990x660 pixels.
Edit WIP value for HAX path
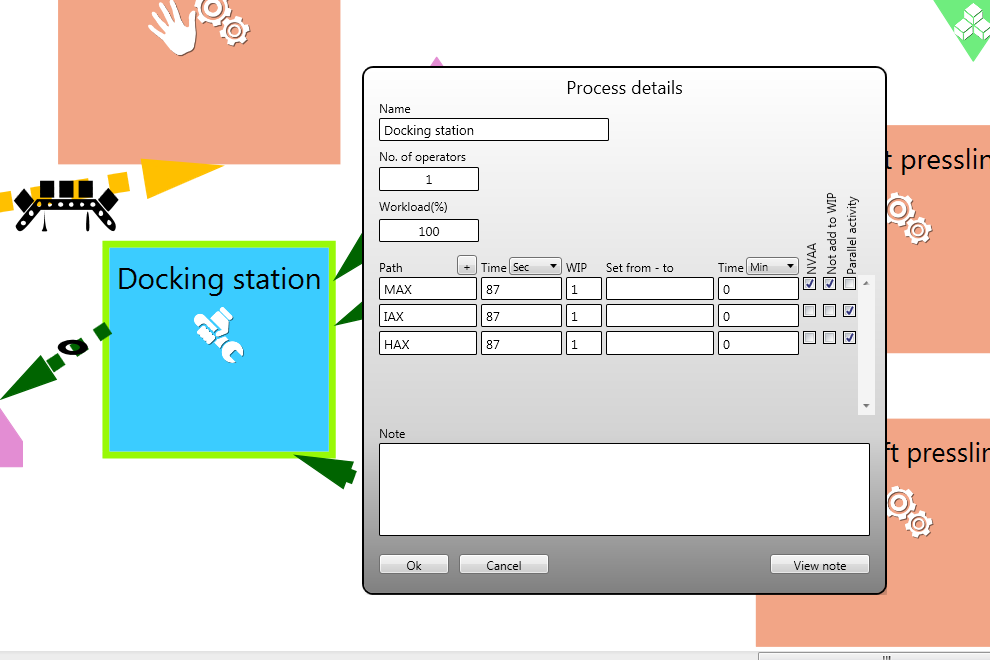pyautogui.click(x=583, y=344)
